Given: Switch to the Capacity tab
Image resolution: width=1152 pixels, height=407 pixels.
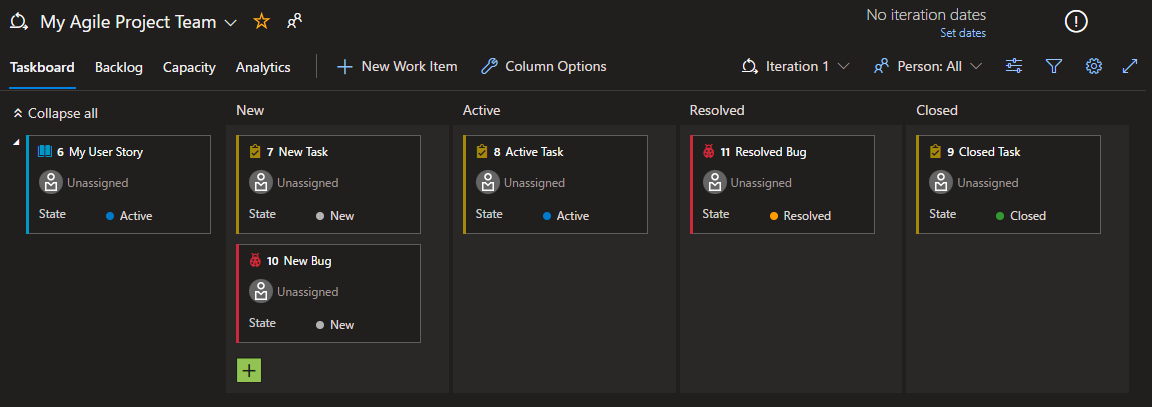Looking at the screenshot, I should pos(189,67).
